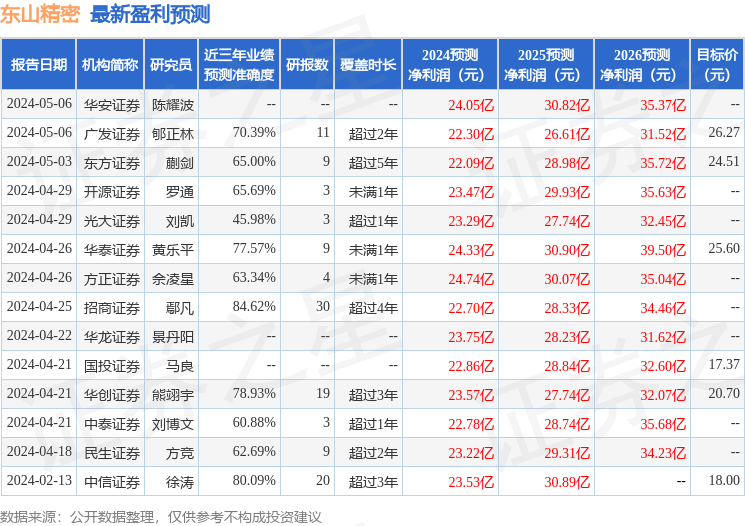Select the 广发证券 institution cell
745x526 pixels.
[x=112, y=134]
